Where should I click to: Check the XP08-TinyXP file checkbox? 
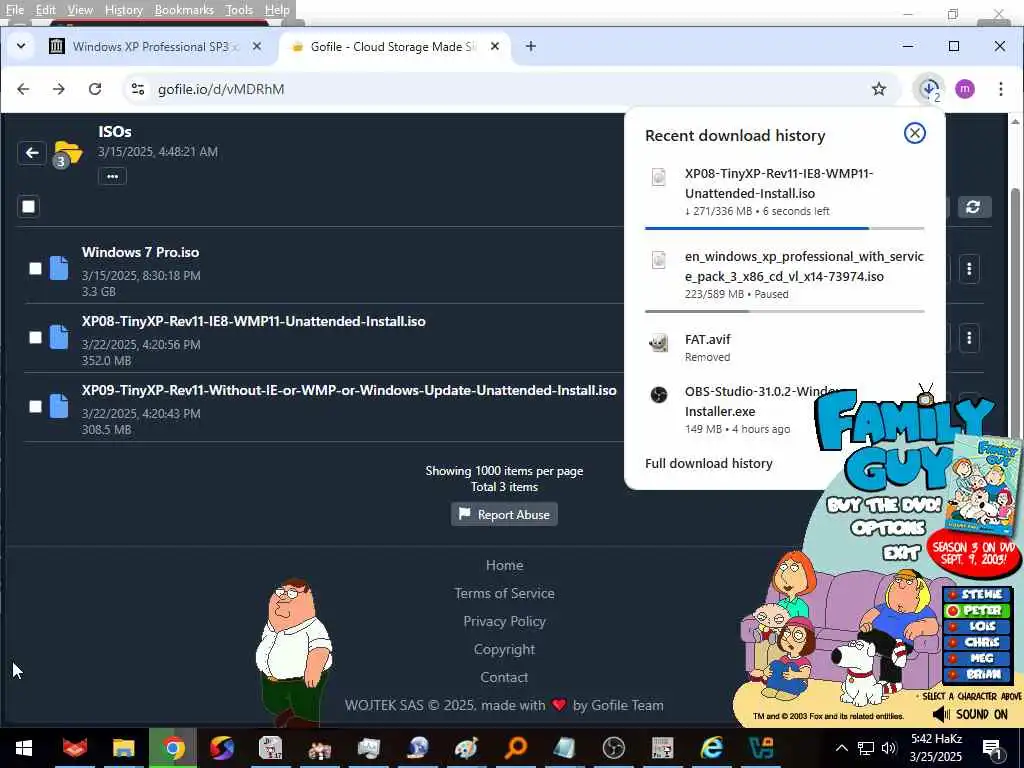[x=35, y=338]
